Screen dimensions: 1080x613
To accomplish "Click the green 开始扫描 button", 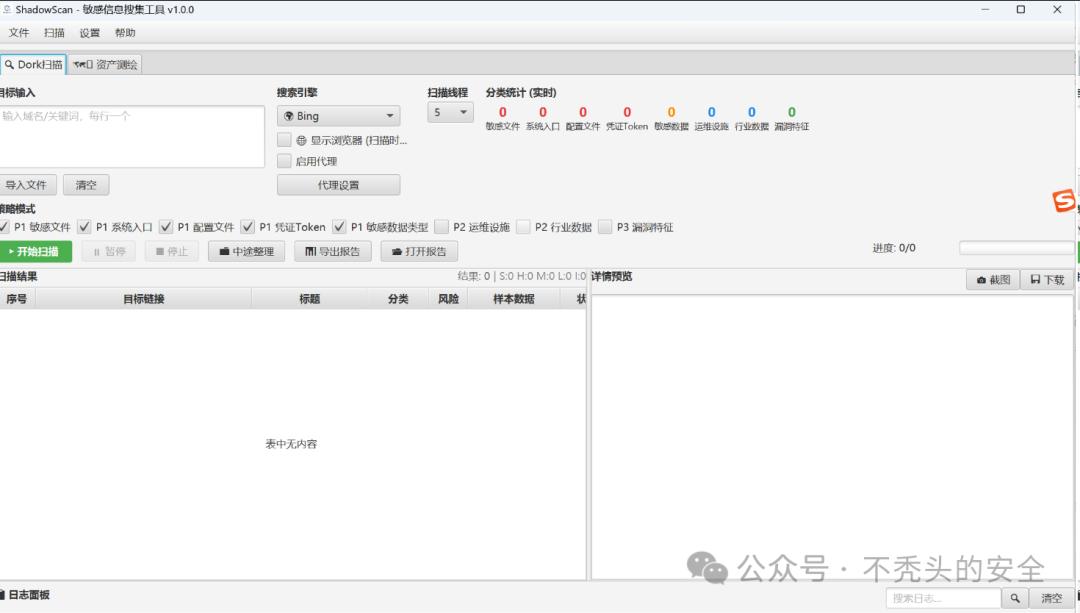I will pos(36,251).
